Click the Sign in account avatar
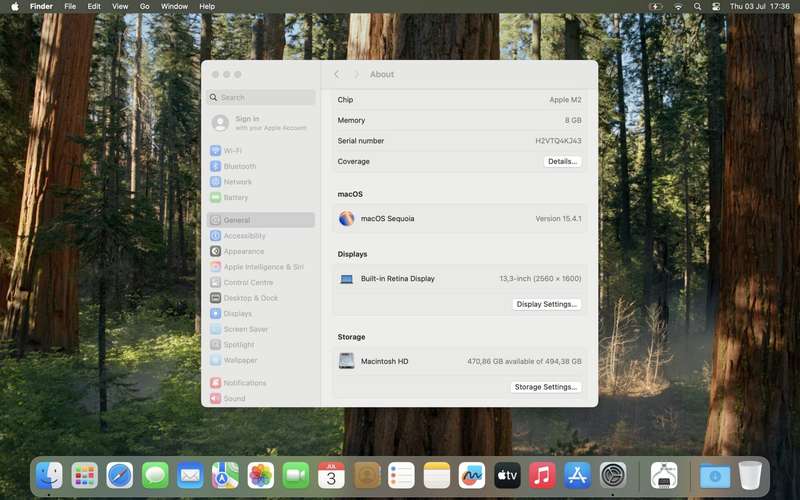 220,123
